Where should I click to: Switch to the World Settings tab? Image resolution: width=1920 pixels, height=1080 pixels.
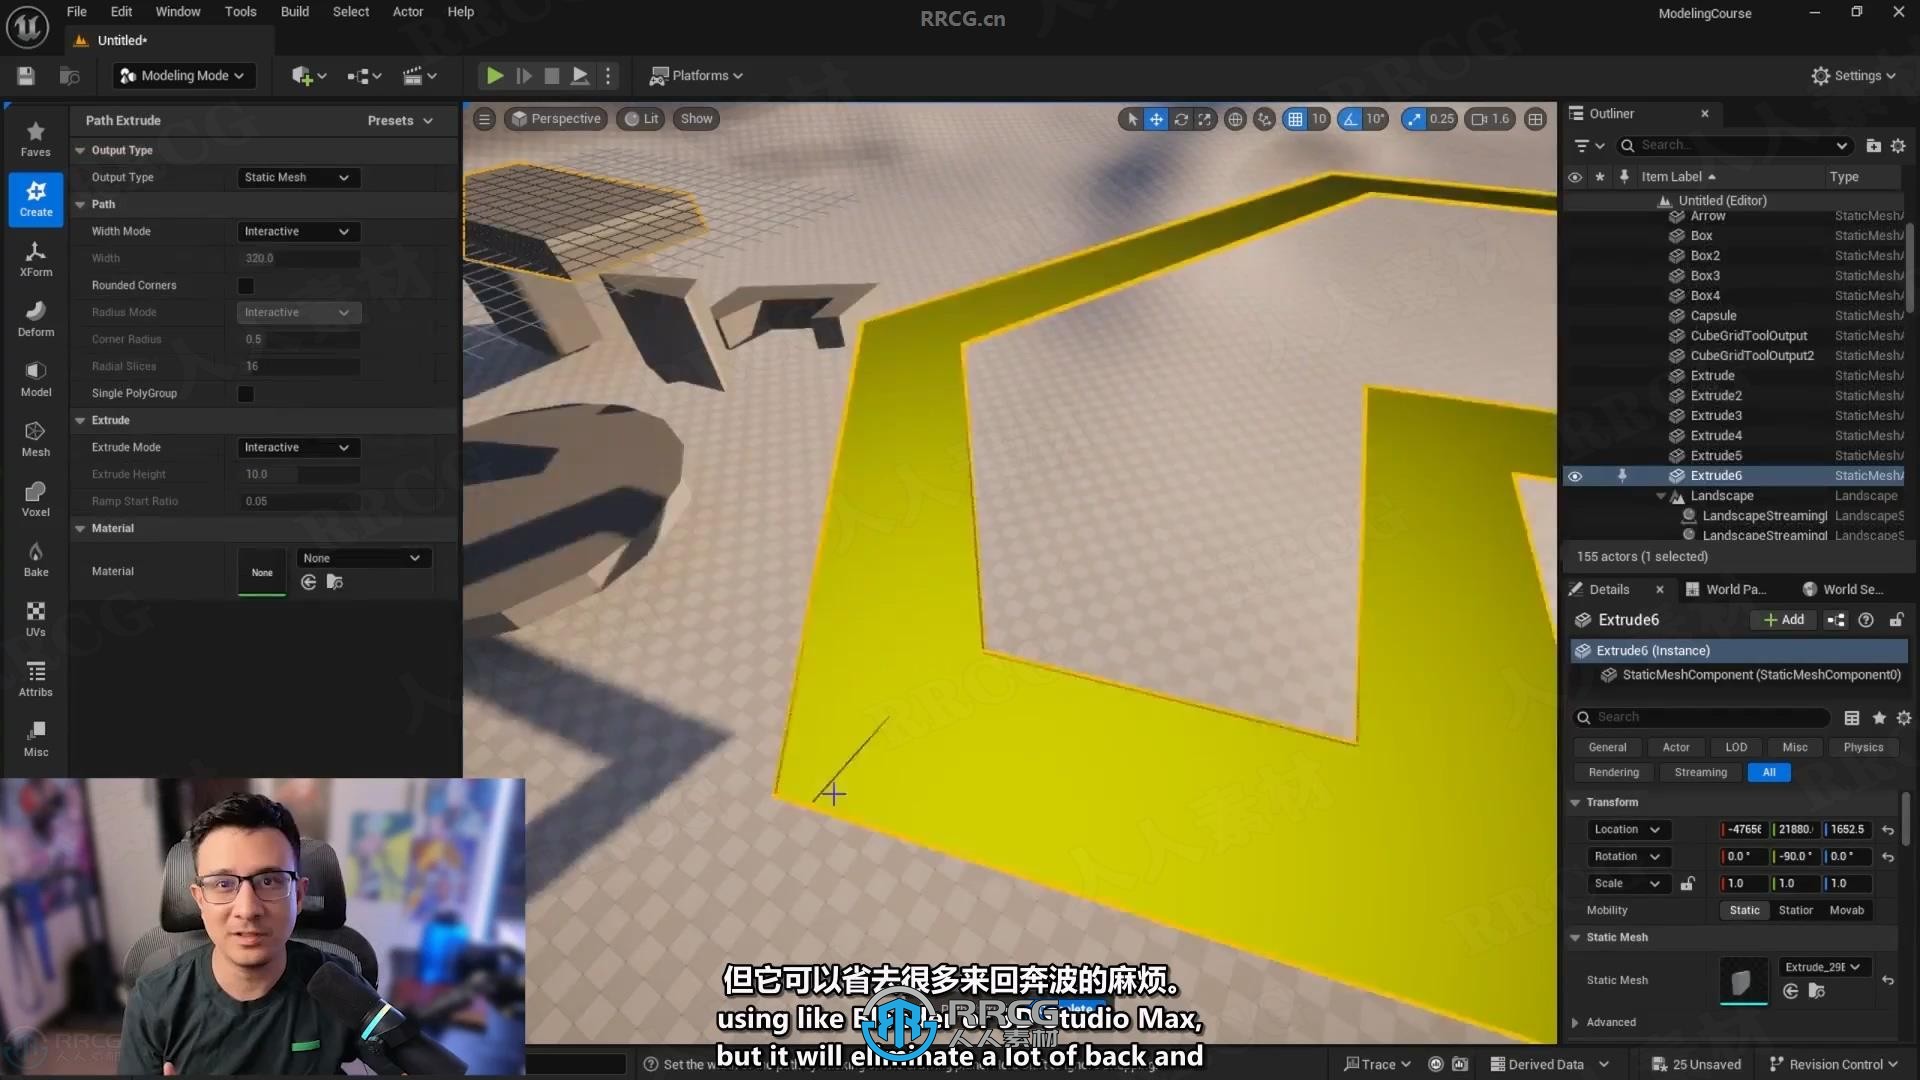point(1843,589)
